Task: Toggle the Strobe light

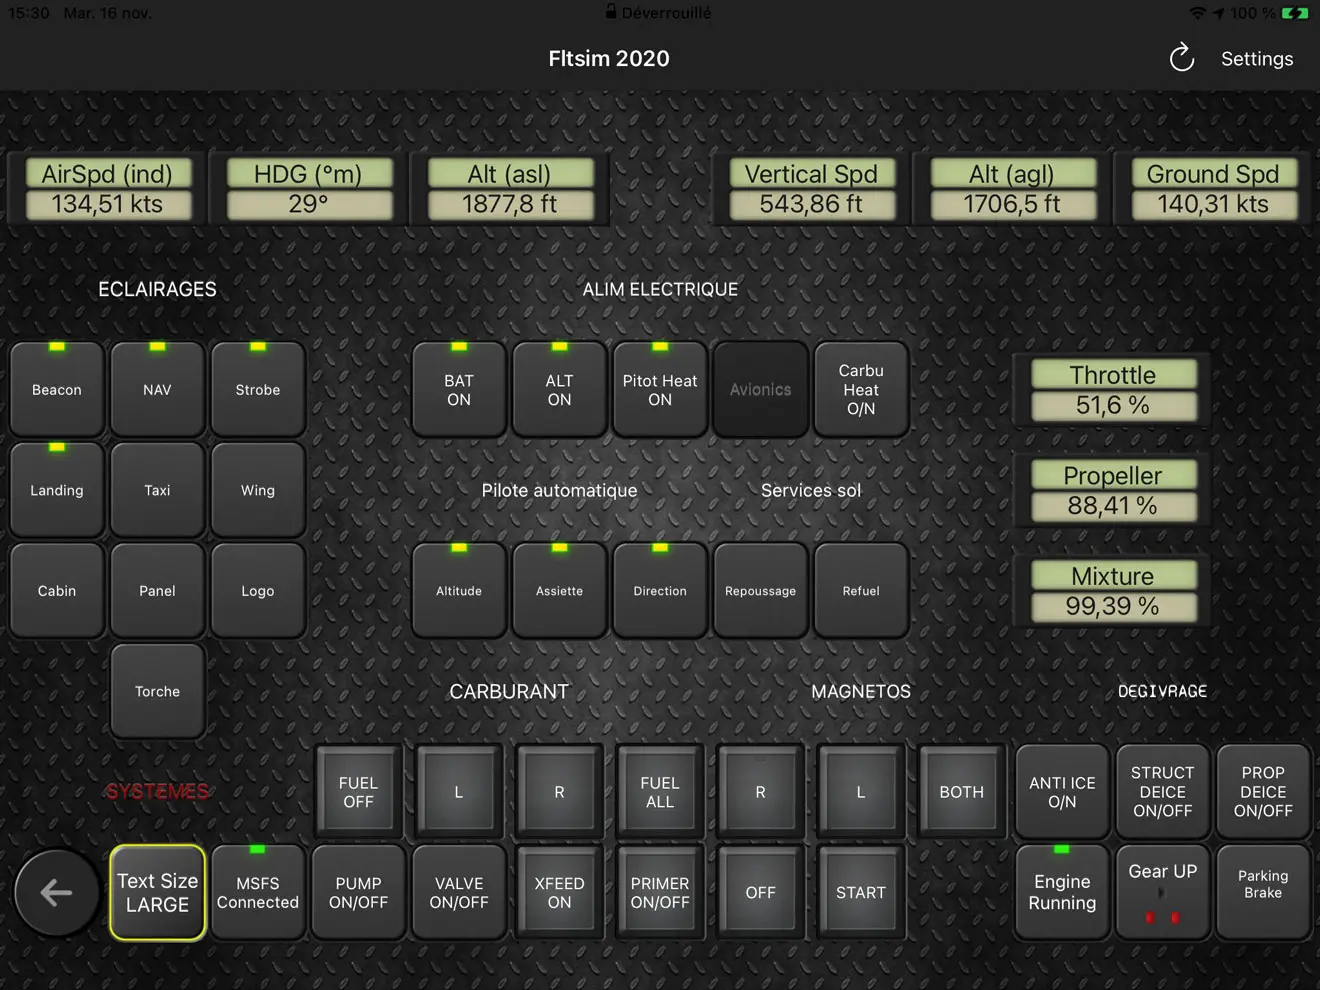Action: (x=258, y=389)
